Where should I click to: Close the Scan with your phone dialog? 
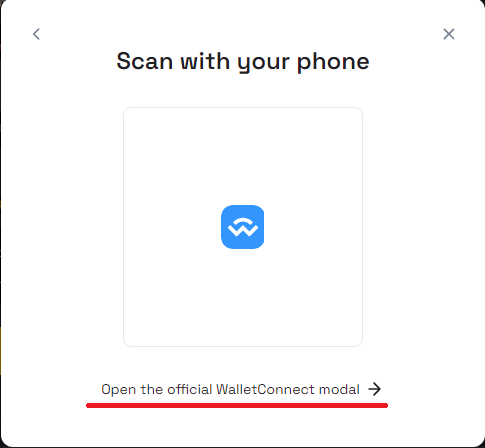[x=449, y=34]
